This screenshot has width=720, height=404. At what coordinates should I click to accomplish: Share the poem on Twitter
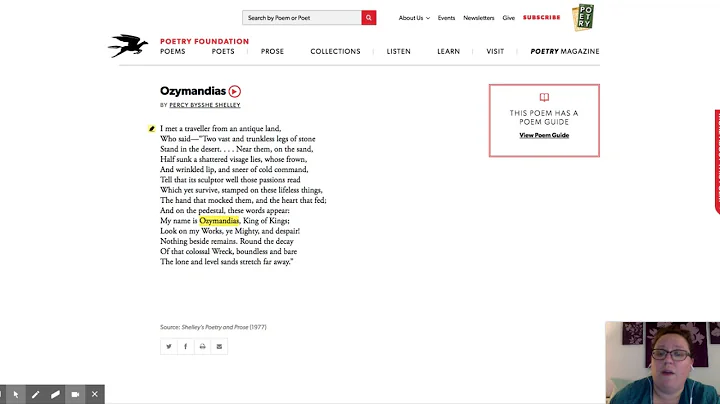tap(169, 346)
